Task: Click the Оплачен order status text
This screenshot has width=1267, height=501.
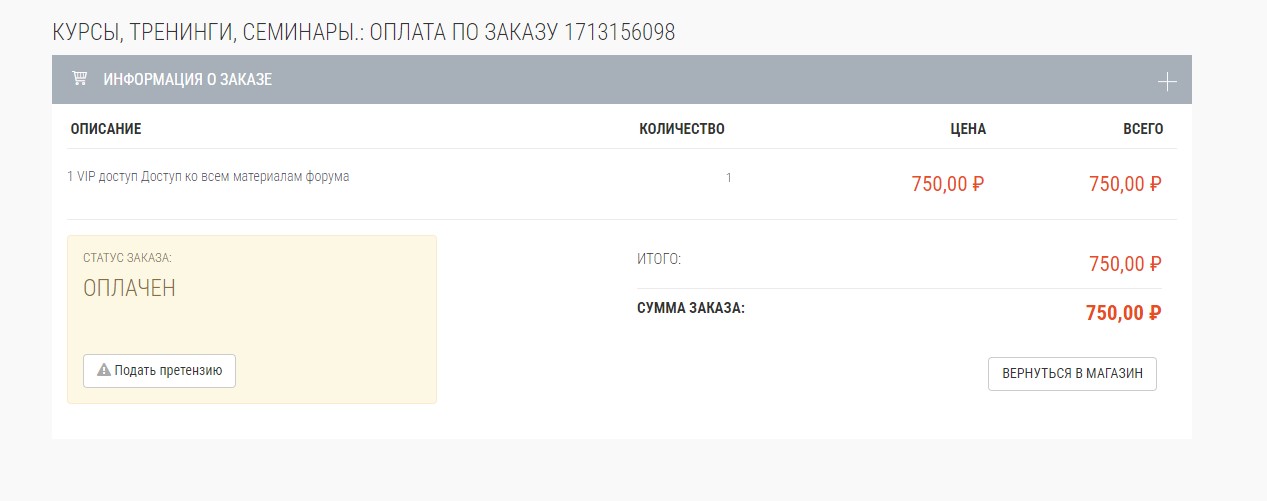Action: coord(129,288)
